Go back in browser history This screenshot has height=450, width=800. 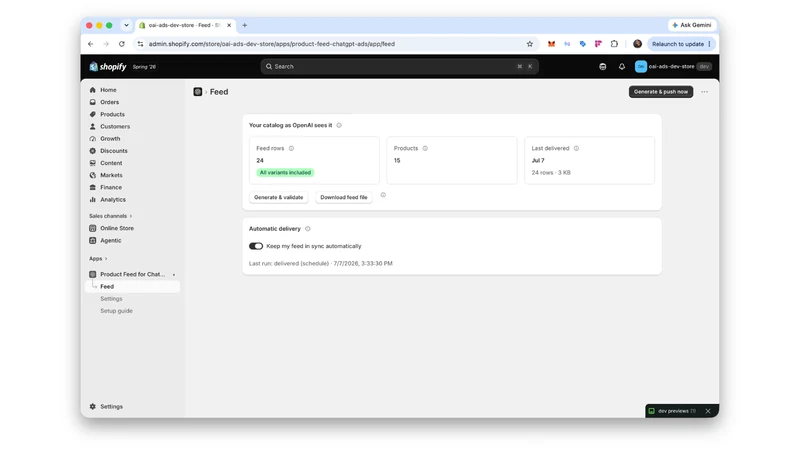coord(90,44)
